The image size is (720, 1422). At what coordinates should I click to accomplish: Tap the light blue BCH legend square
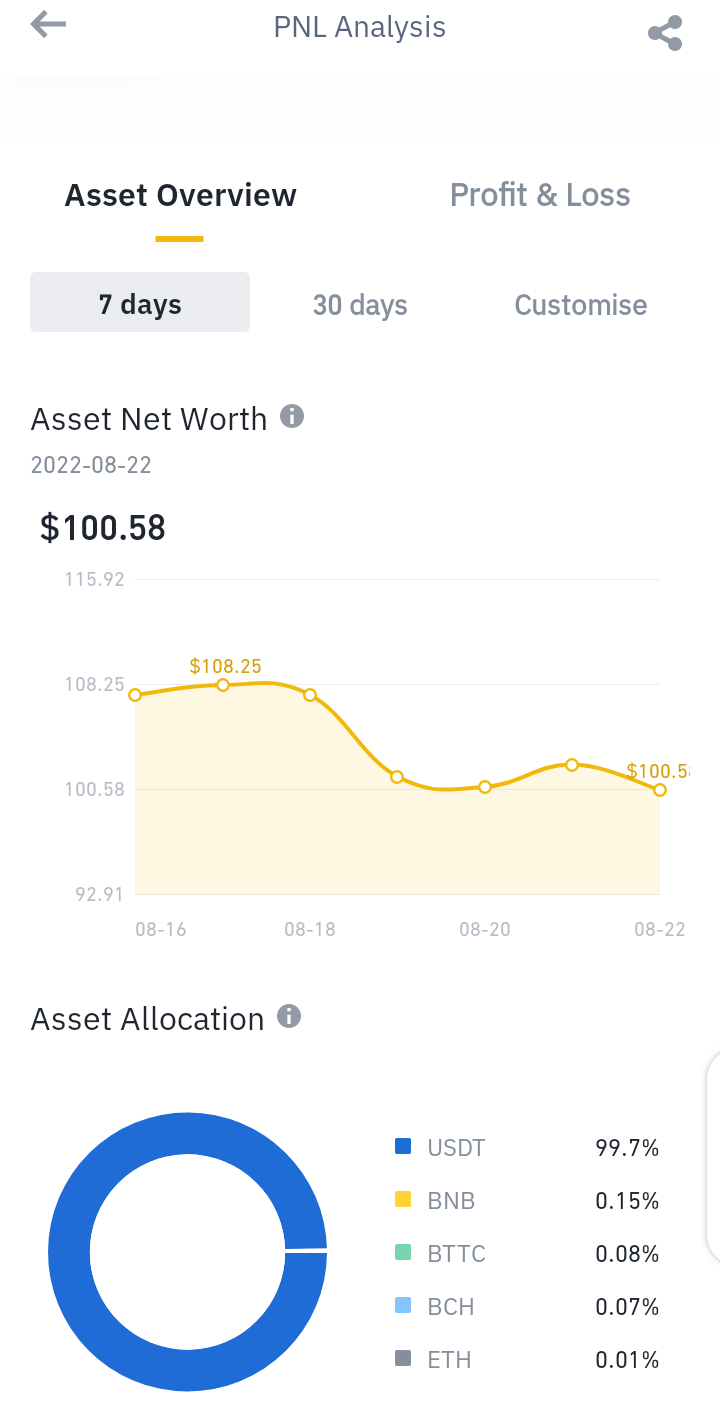pos(404,1305)
